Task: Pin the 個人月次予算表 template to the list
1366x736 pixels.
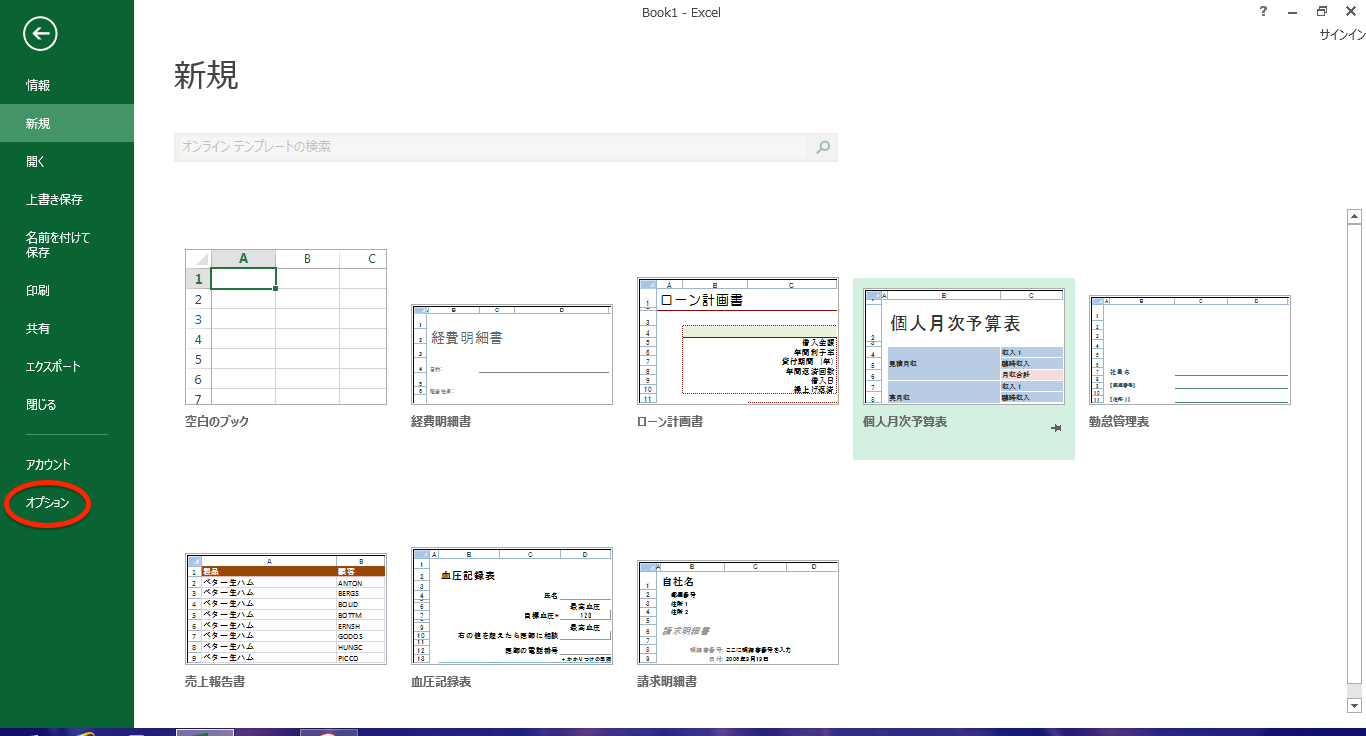Action: (1055, 428)
